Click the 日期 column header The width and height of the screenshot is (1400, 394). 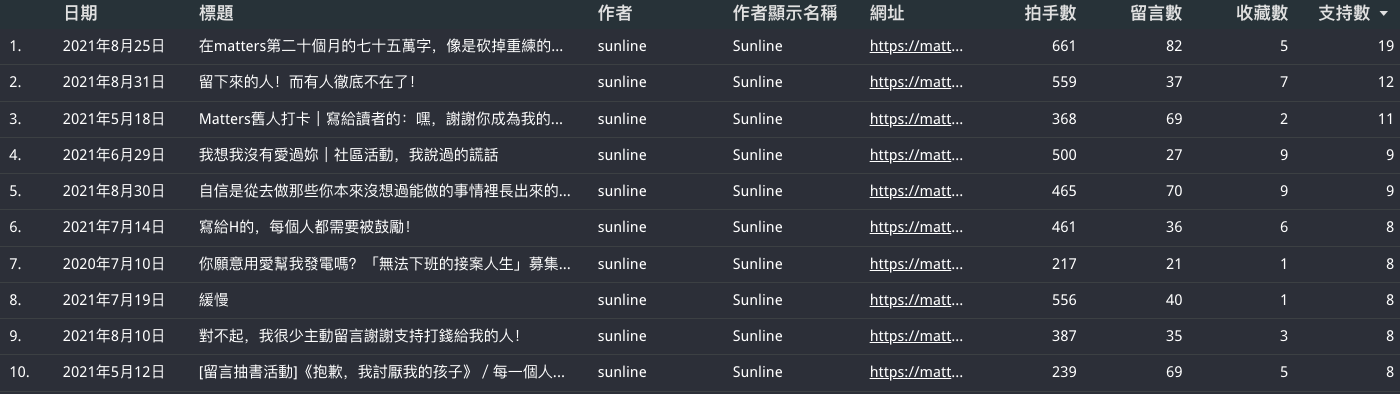[x=80, y=13]
